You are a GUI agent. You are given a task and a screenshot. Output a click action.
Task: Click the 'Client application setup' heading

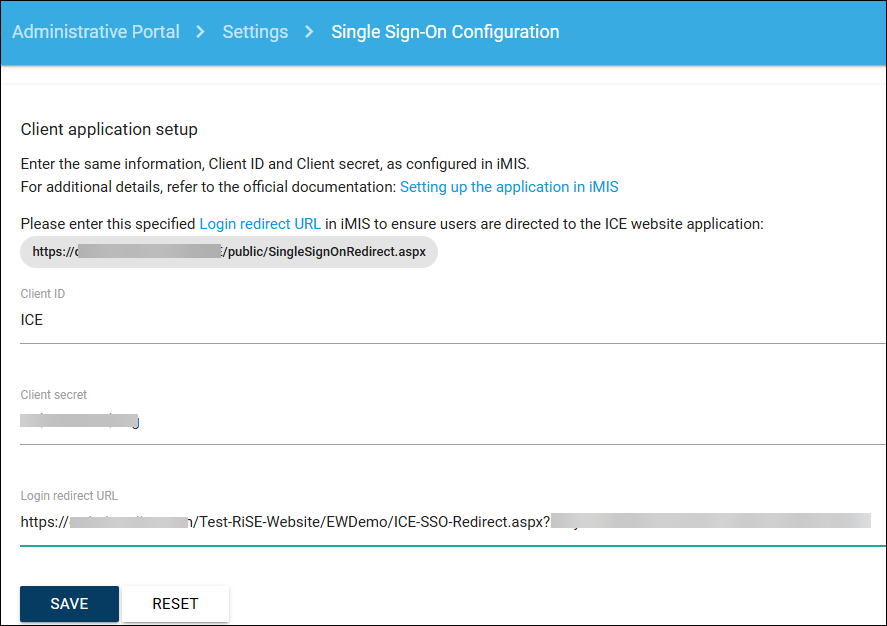pos(109,129)
